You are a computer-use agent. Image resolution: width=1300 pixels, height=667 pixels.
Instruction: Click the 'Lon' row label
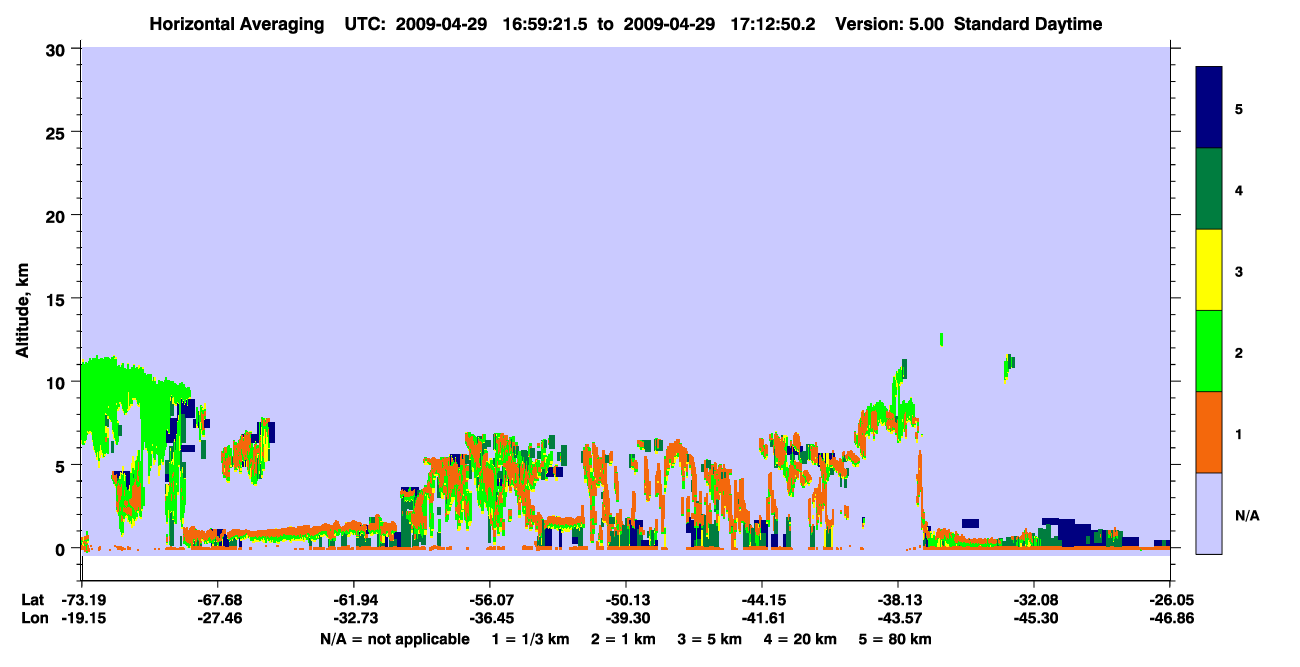click(33, 619)
